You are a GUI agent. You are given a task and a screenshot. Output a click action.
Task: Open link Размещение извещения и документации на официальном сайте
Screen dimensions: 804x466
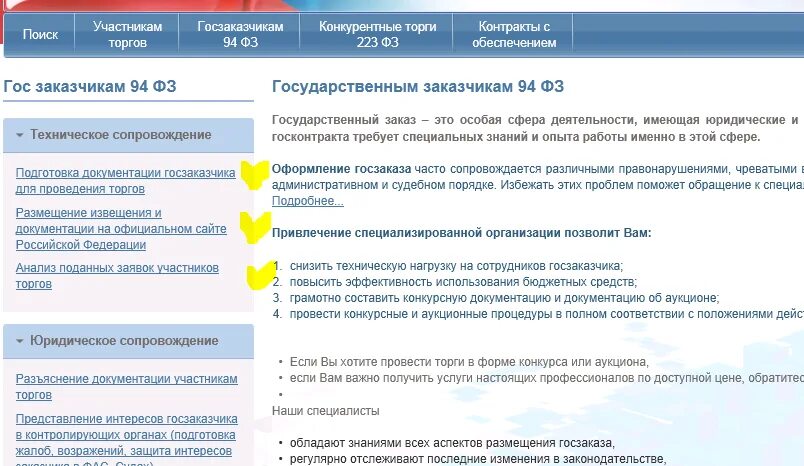121,229
